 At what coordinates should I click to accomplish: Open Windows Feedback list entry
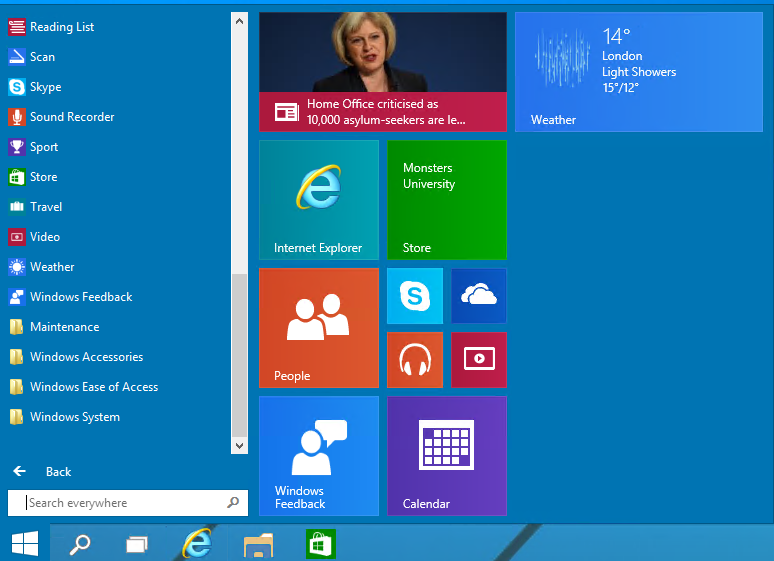tap(70, 297)
